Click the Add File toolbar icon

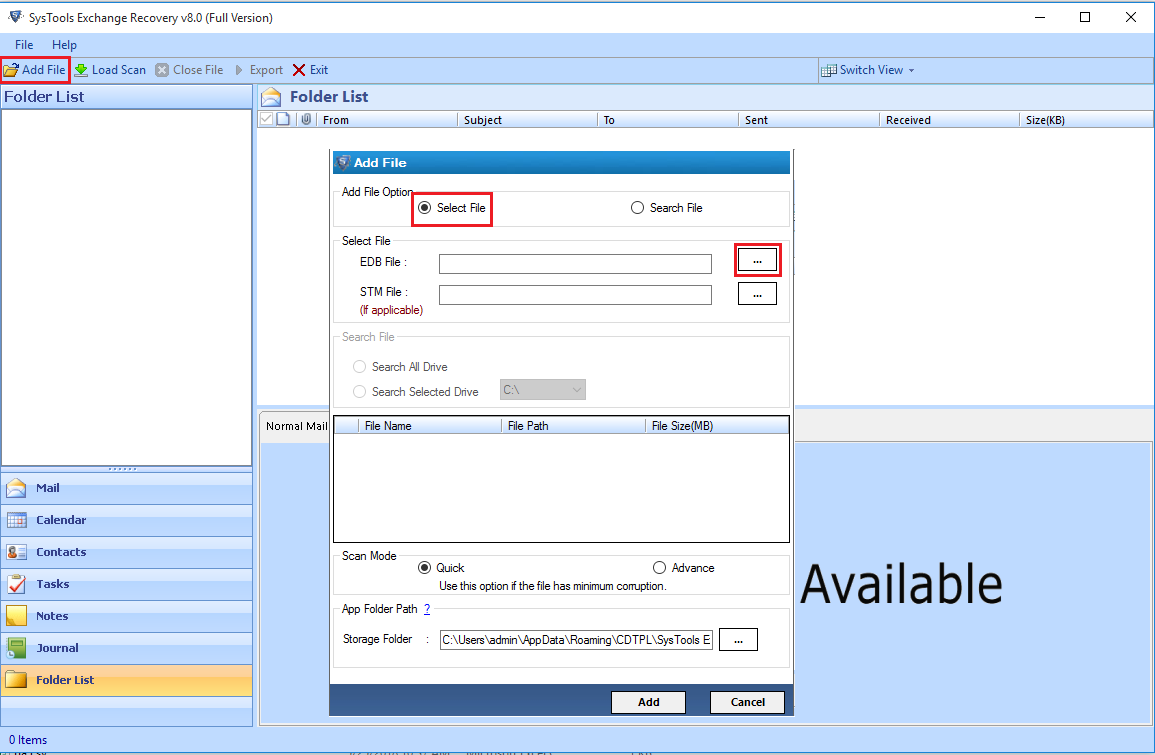11,70
